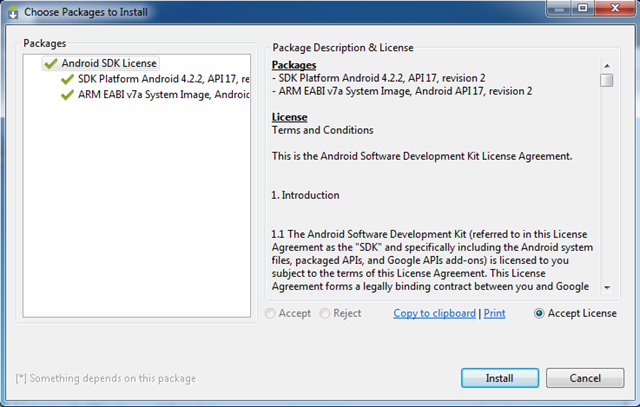Viewport: 640px width, 407px height.
Task: Close the Choose Packages to Install dialog
Action: [x=615, y=8]
